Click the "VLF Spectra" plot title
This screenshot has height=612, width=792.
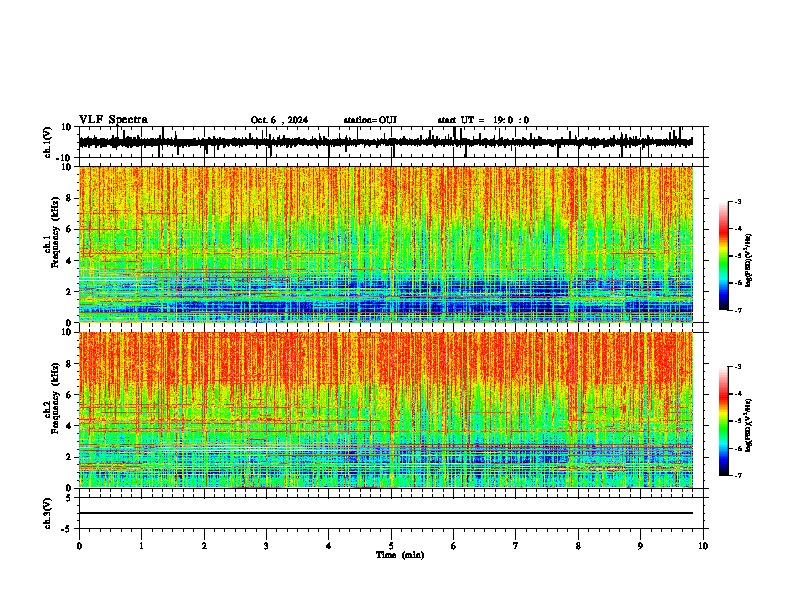(x=113, y=120)
